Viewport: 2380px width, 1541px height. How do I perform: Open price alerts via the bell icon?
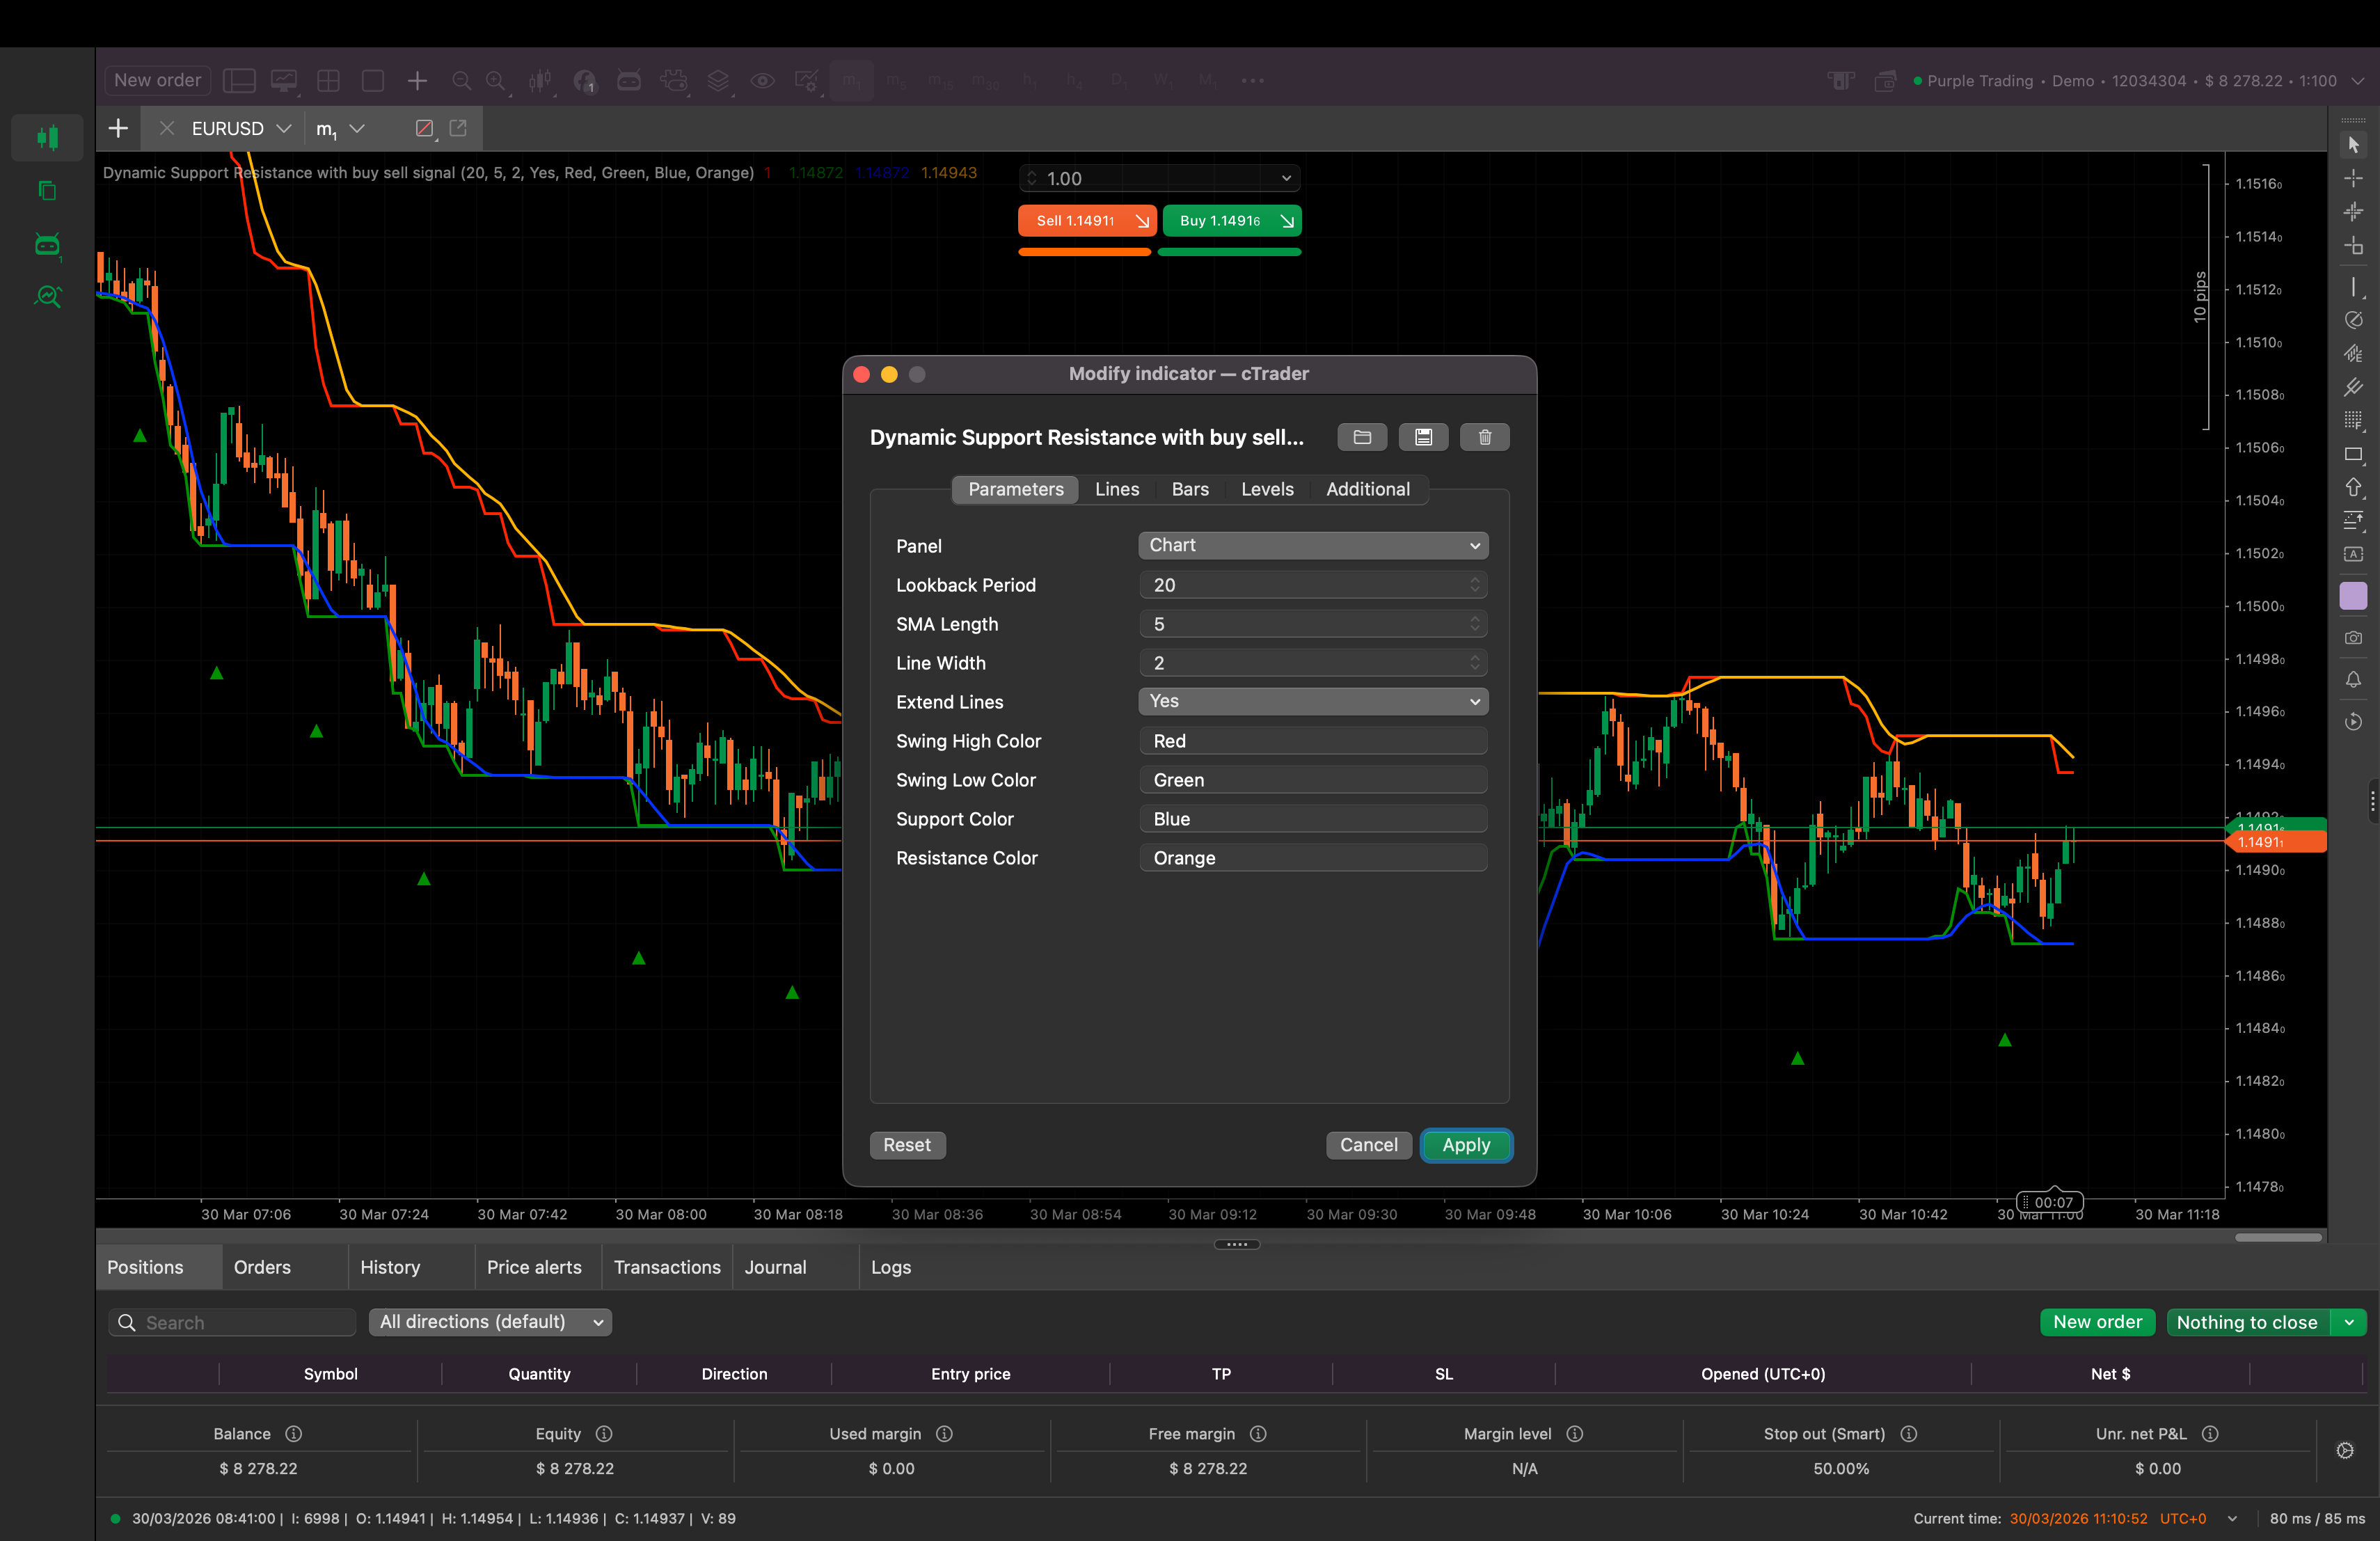coord(2354,680)
